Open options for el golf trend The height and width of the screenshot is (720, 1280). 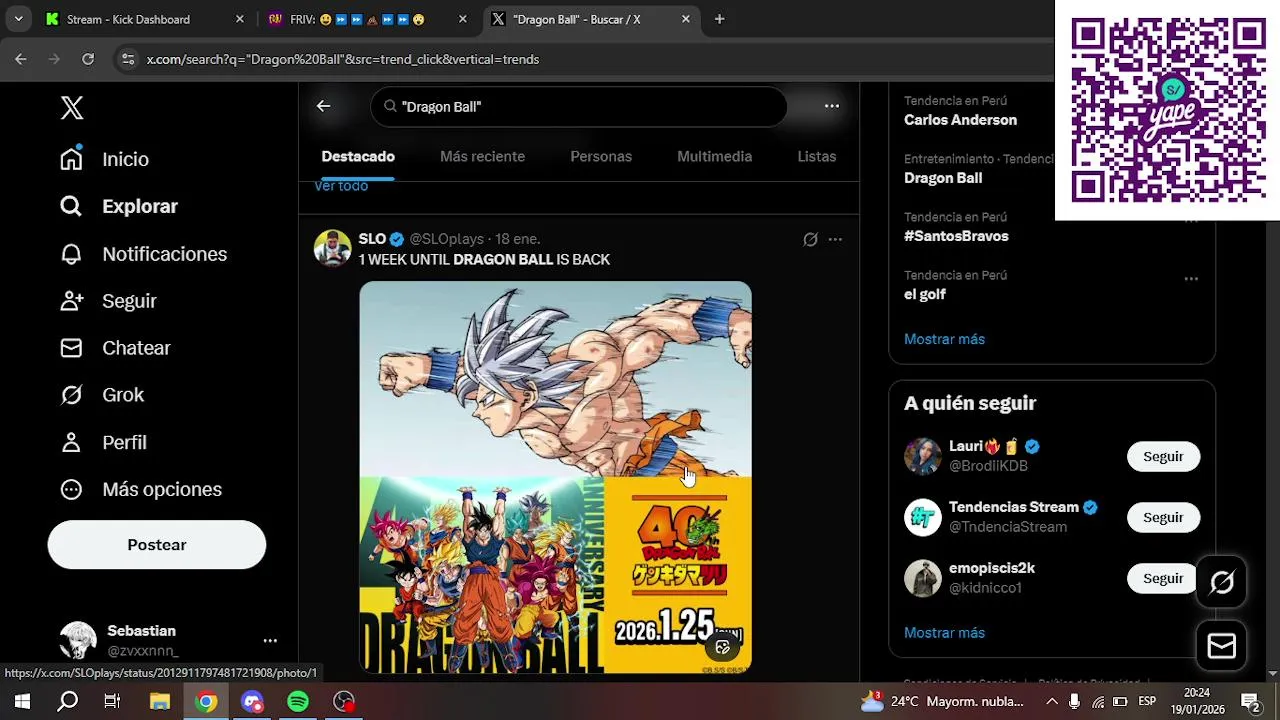click(1191, 279)
